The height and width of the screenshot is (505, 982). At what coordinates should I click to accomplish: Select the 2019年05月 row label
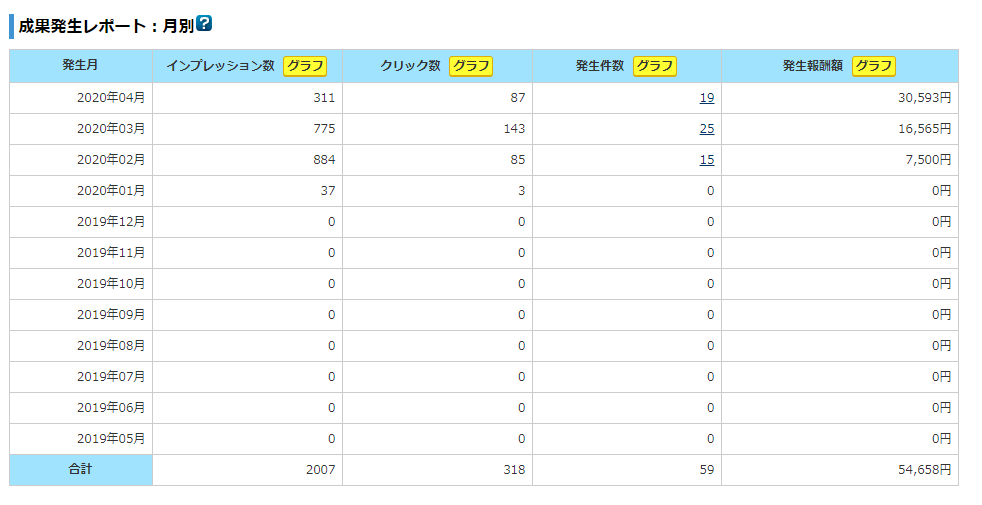click(x=111, y=439)
